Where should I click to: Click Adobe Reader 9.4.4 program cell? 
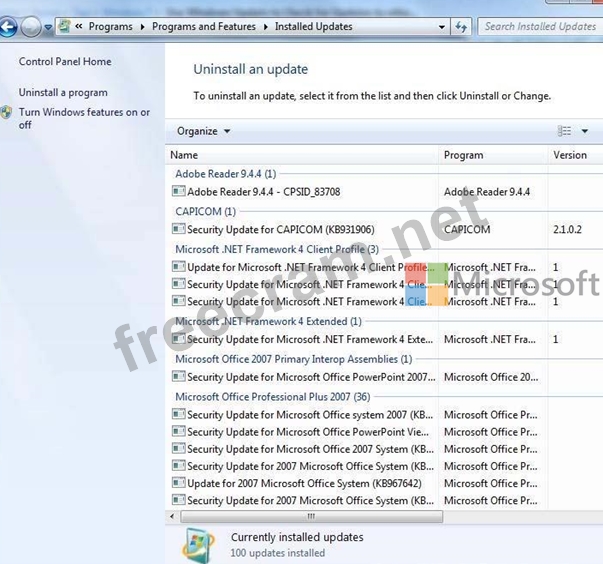tap(487, 191)
